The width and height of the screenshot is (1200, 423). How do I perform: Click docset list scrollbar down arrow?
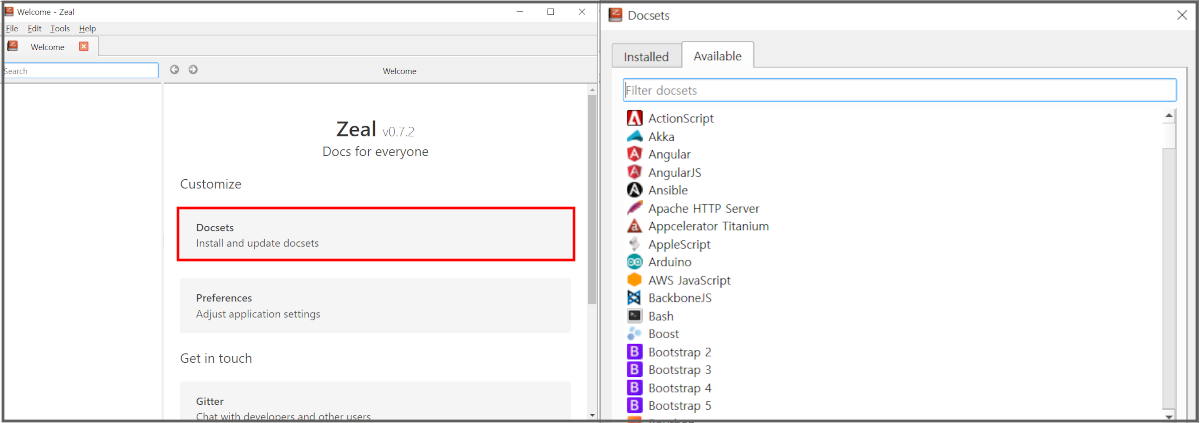point(1169,413)
